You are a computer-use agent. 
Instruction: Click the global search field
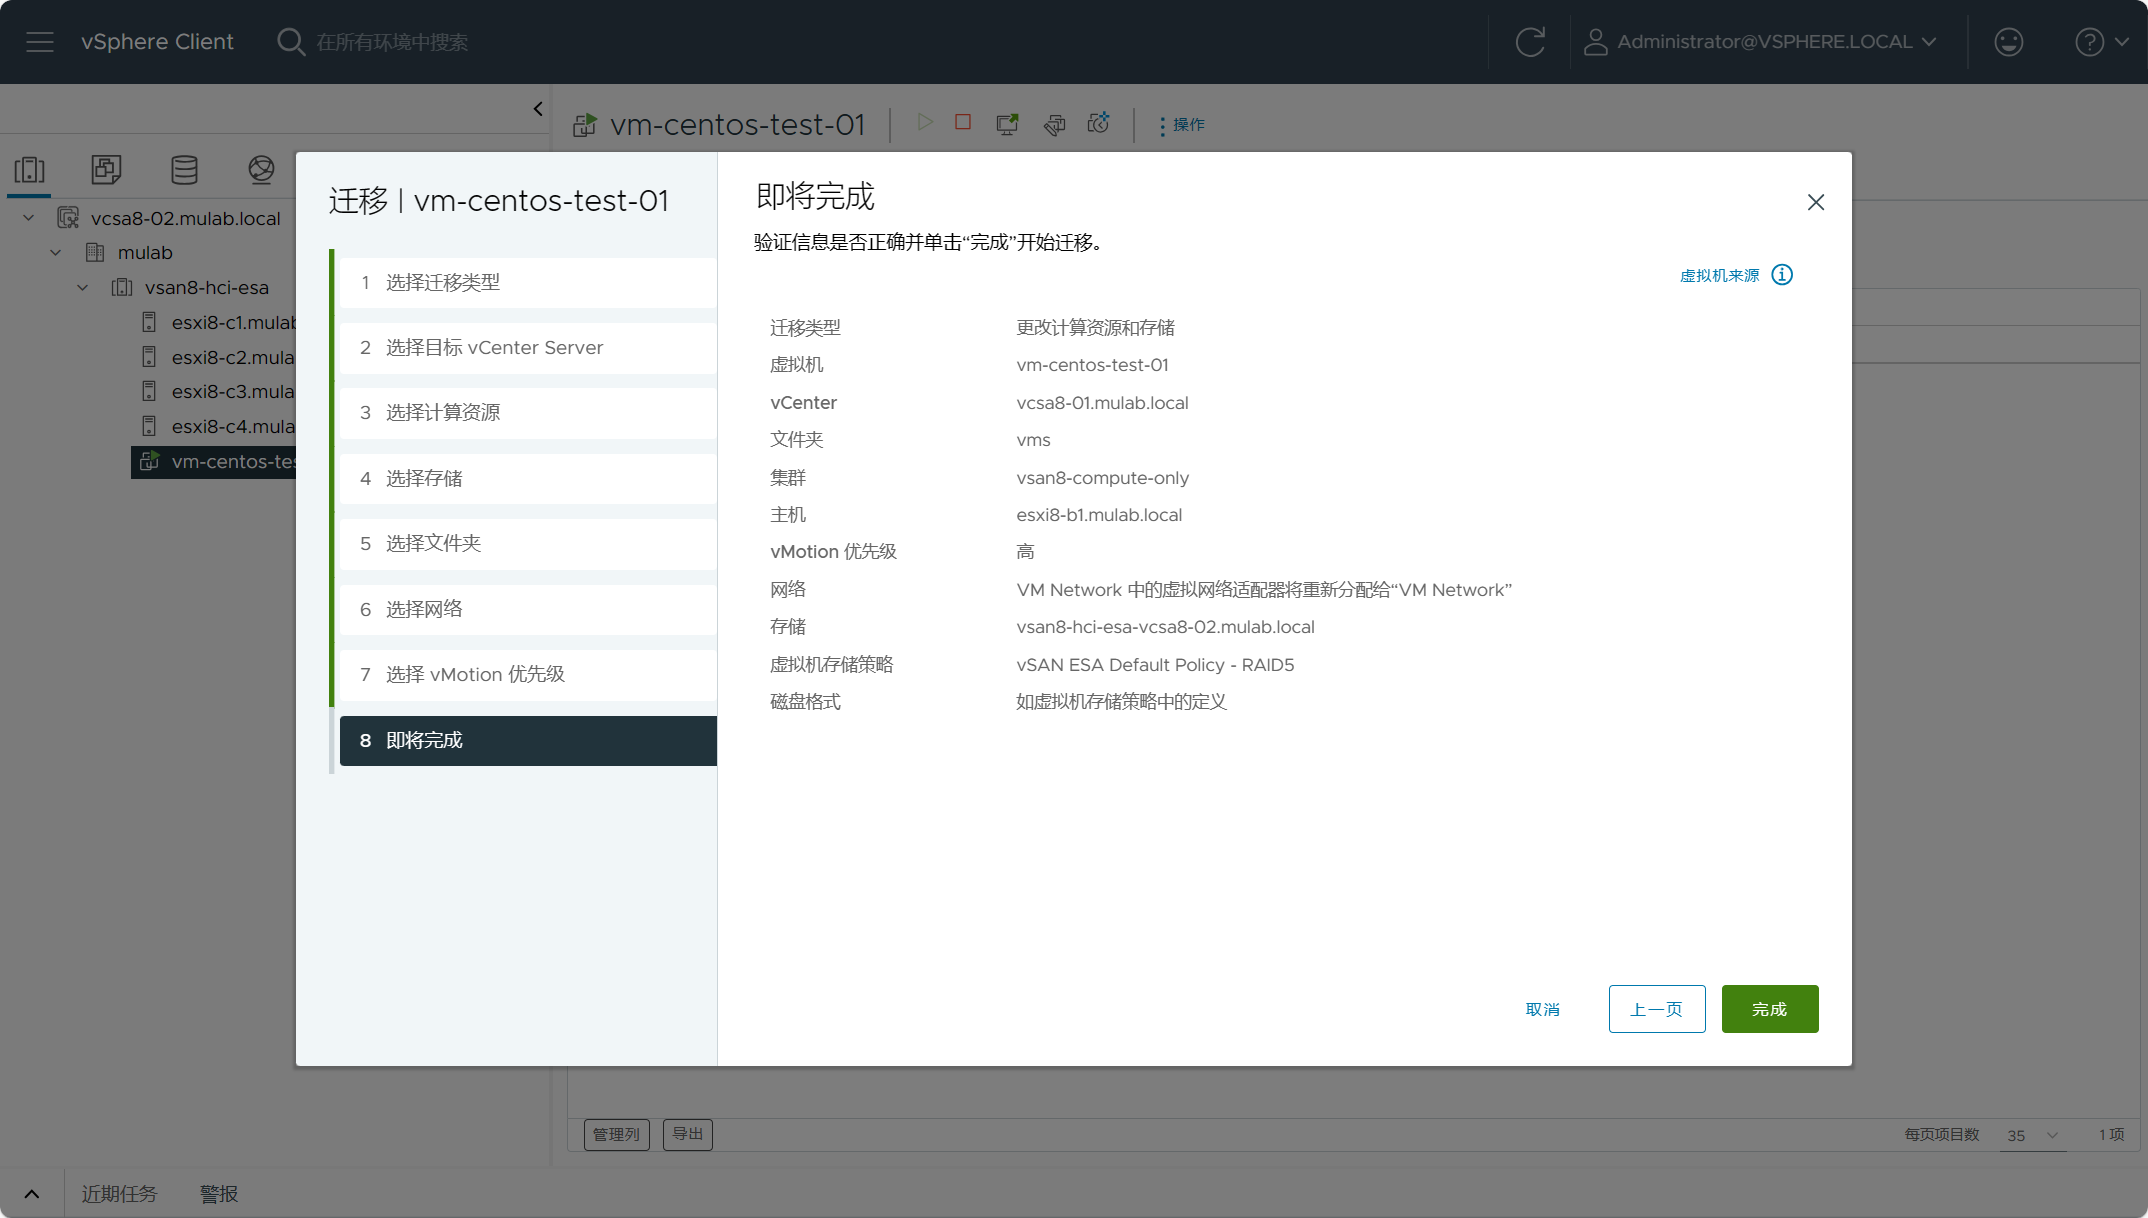(x=393, y=42)
